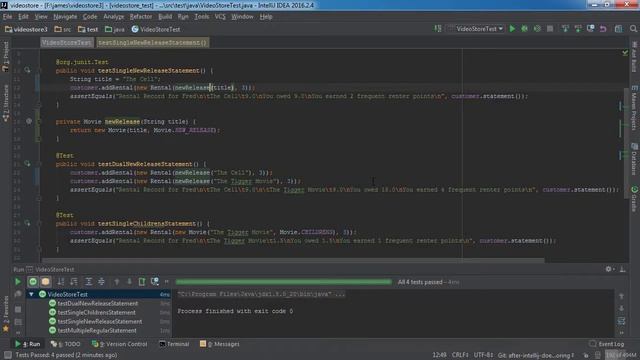This screenshot has width=640, height=360.
Task: Sort tests alphabetically in Run panel
Action: click(61, 282)
